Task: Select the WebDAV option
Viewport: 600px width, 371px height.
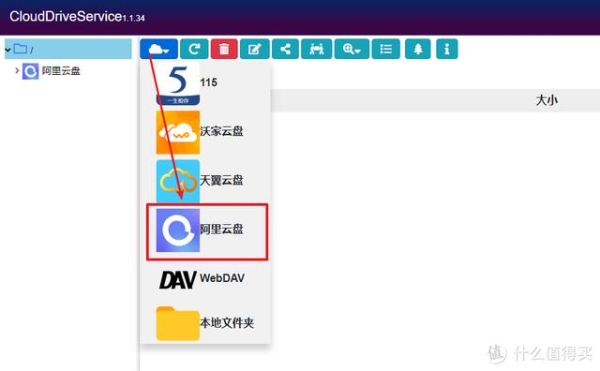Action: pyautogui.click(x=205, y=279)
